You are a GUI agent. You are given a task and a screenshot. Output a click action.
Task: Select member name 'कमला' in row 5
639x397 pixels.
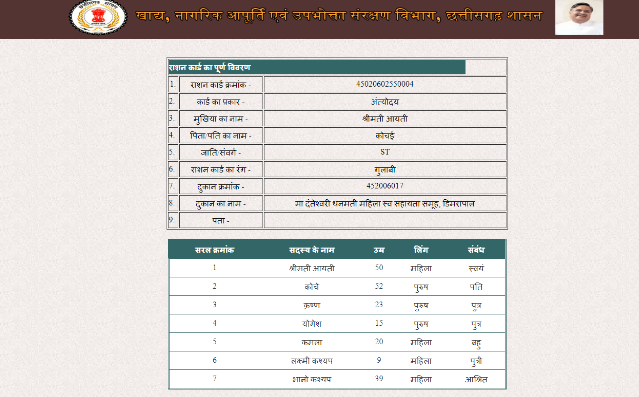[x=312, y=343]
